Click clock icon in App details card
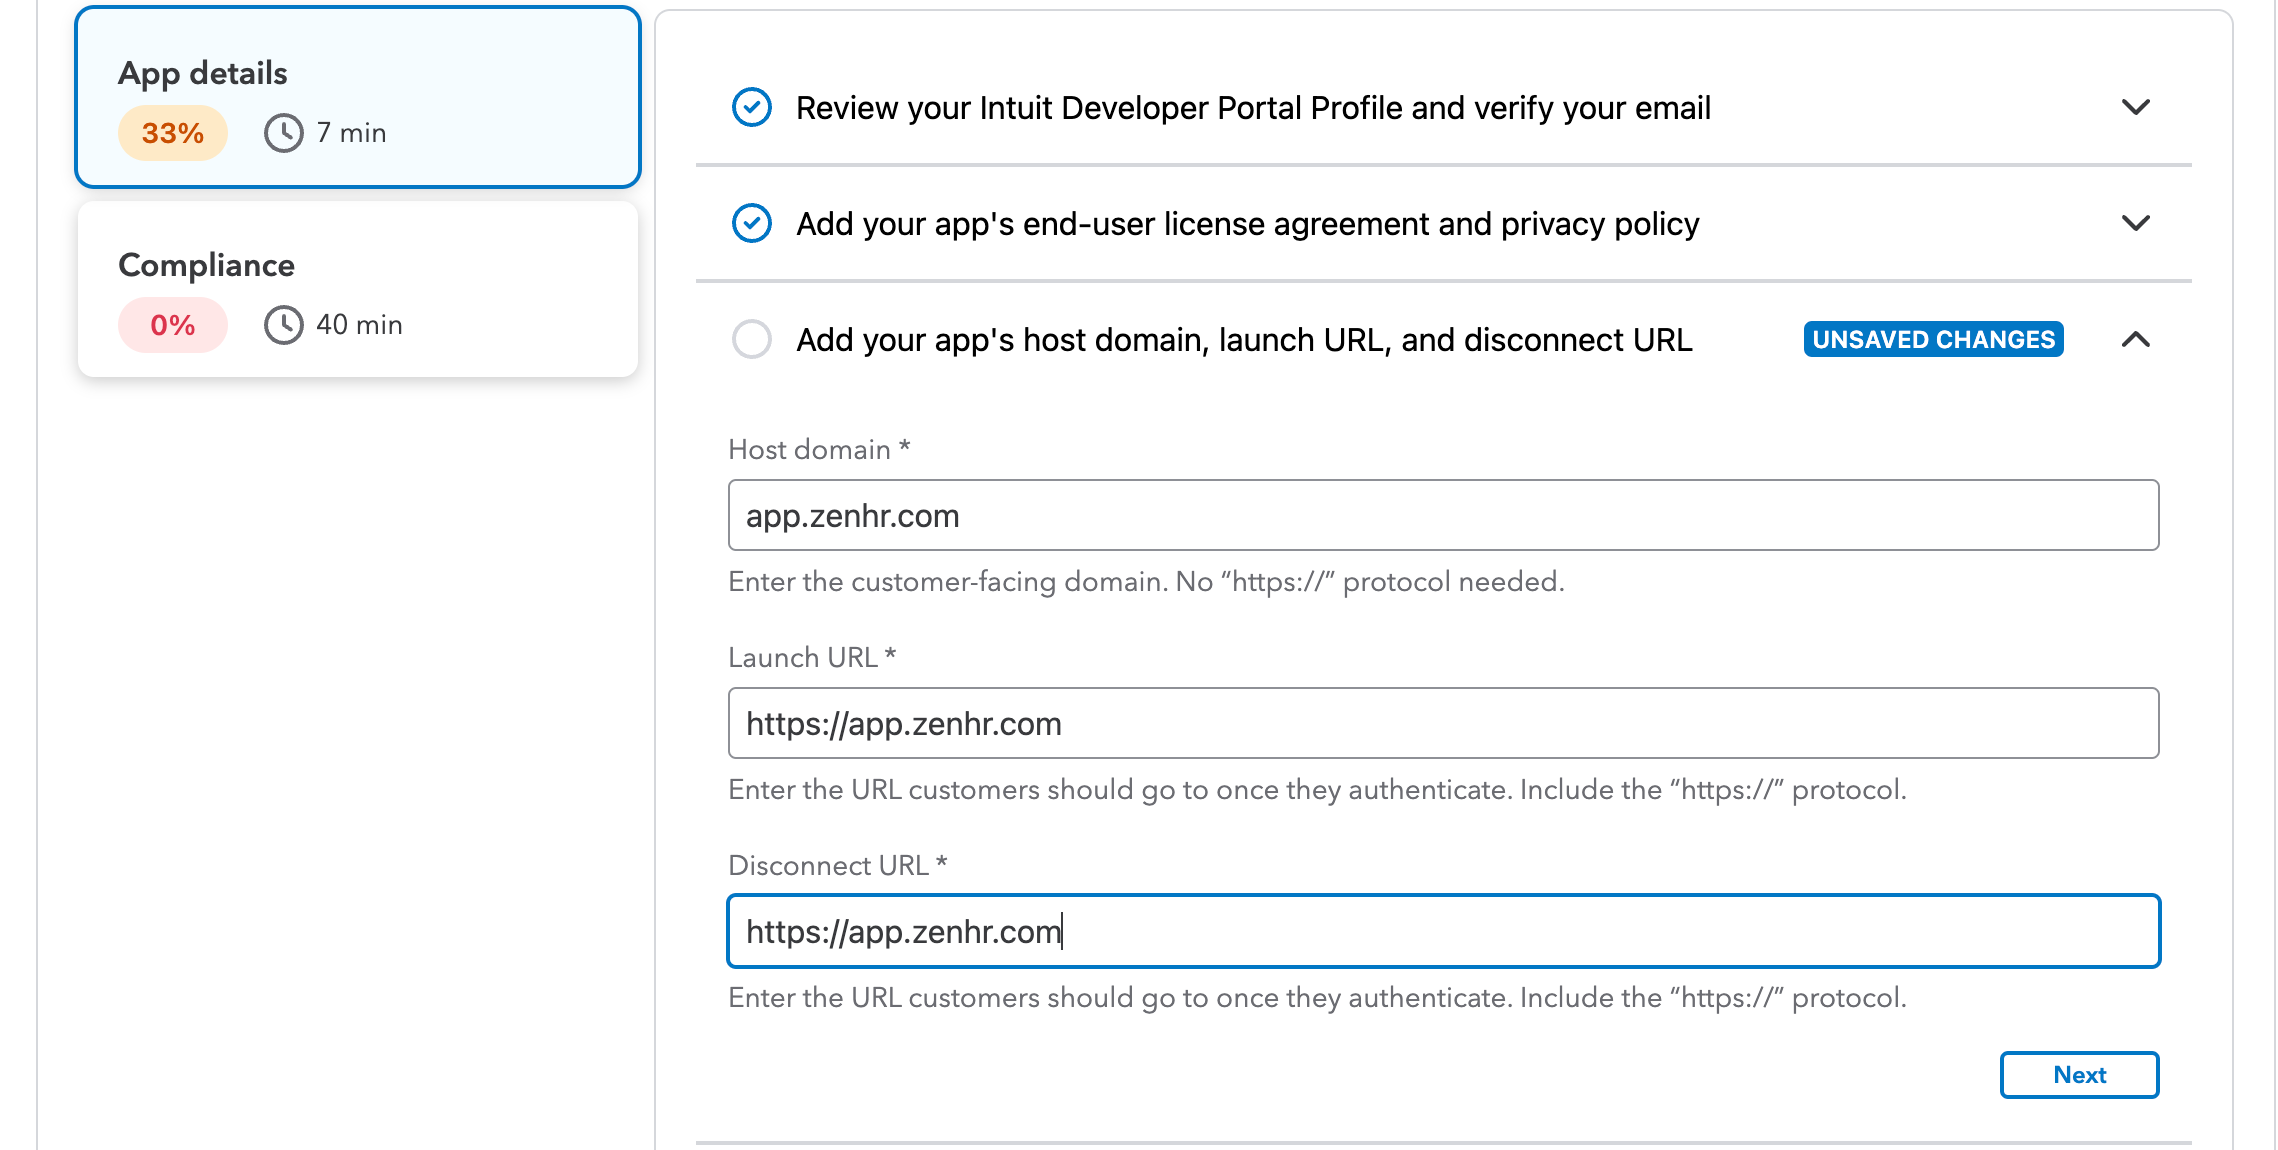The height and width of the screenshot is (1150, 2278). pyautogui.click(x=284, y=133)
